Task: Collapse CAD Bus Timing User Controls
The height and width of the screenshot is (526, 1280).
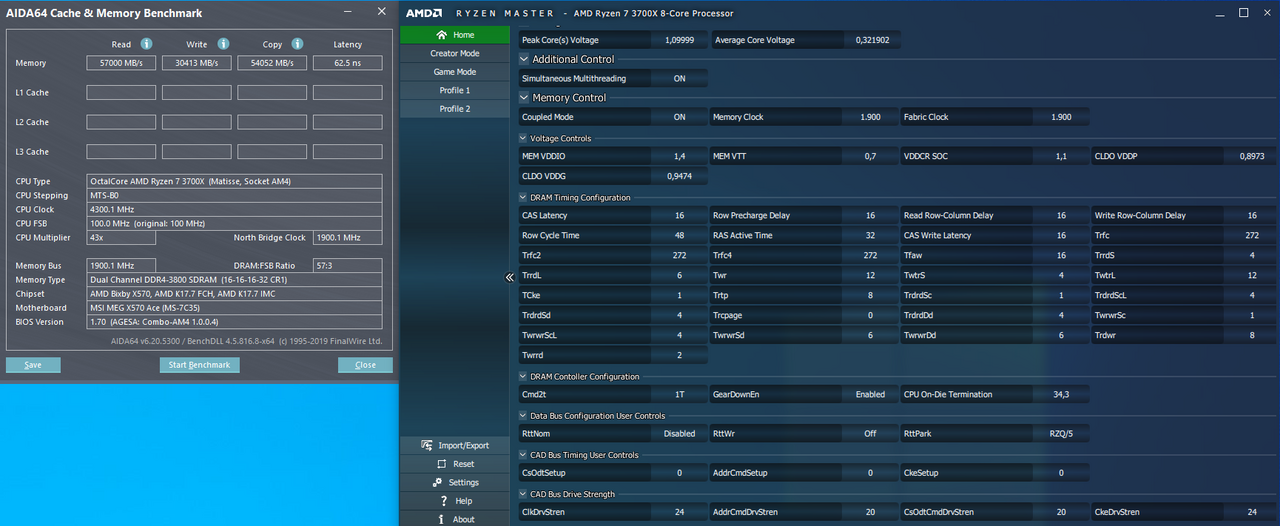Action: (523, 455)
